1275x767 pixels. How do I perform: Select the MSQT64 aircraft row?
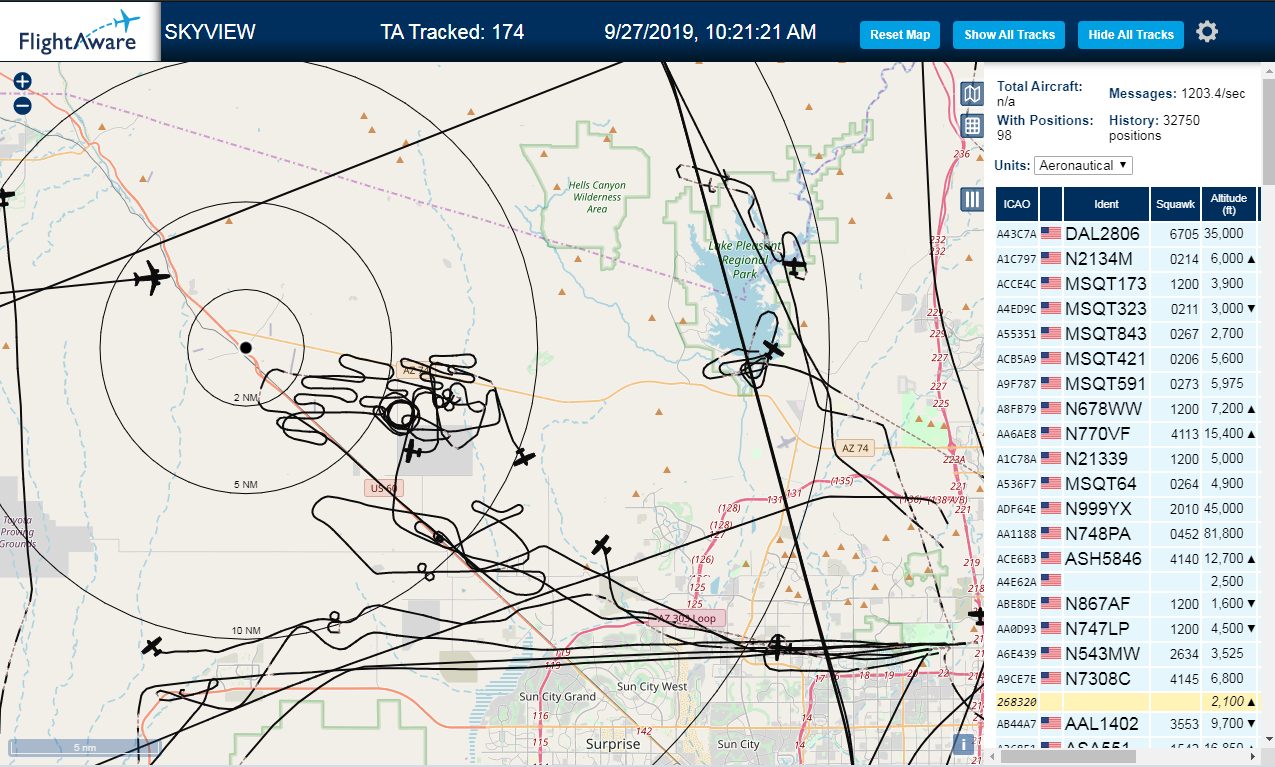tap(1127, 483)
